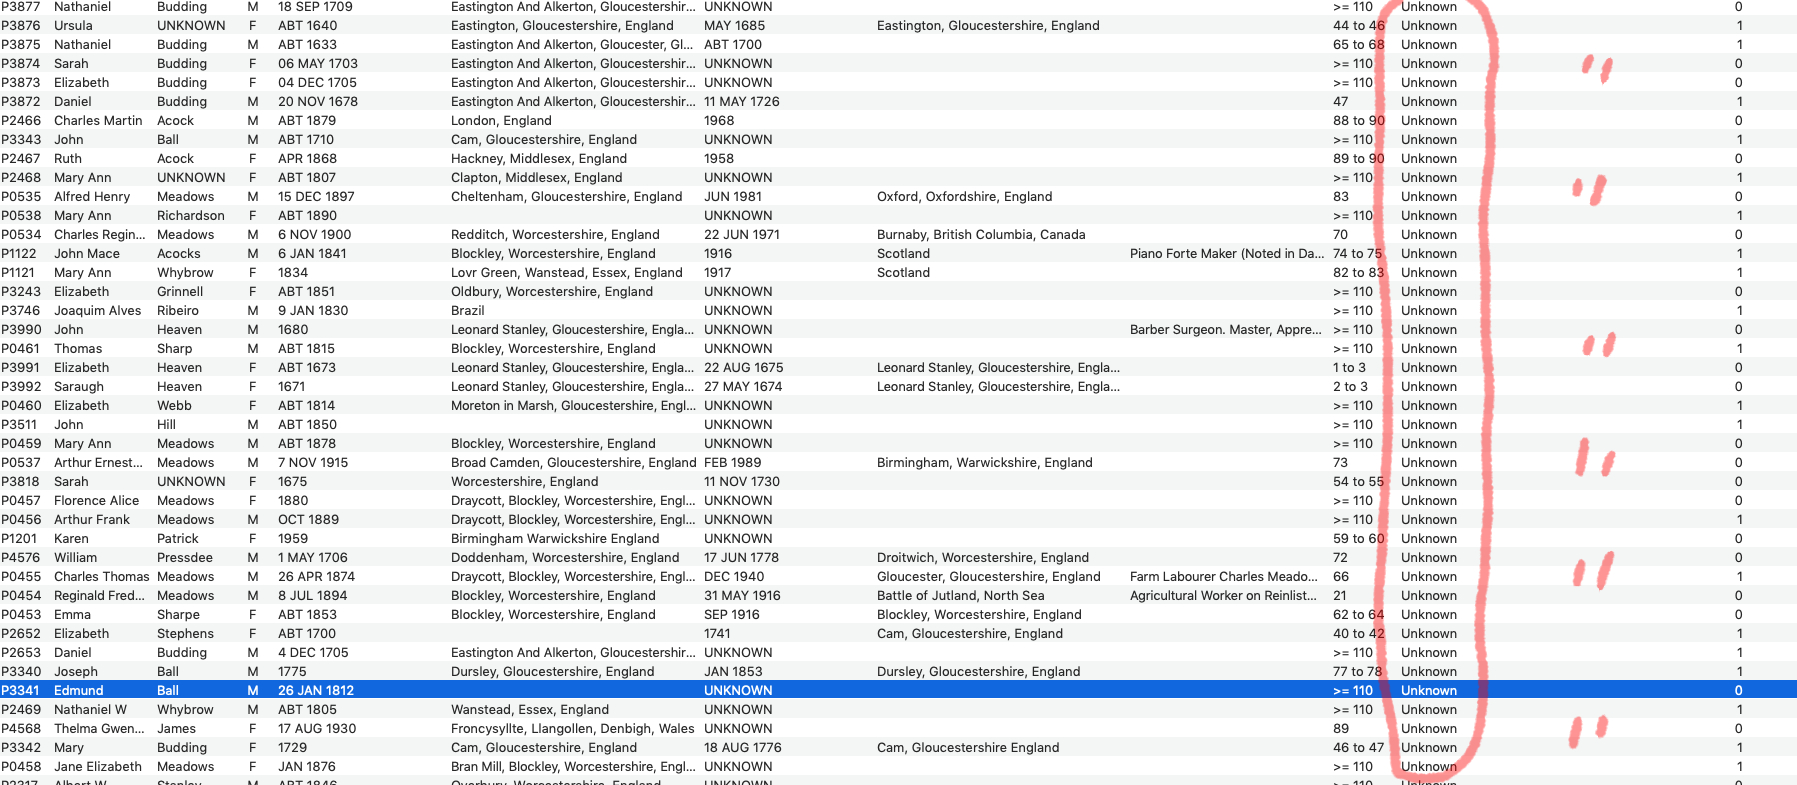This screenshot has height=785, width=1797.
Task: Click the Farm Labourer Charles Meadows note
Action: (1225, 577)
